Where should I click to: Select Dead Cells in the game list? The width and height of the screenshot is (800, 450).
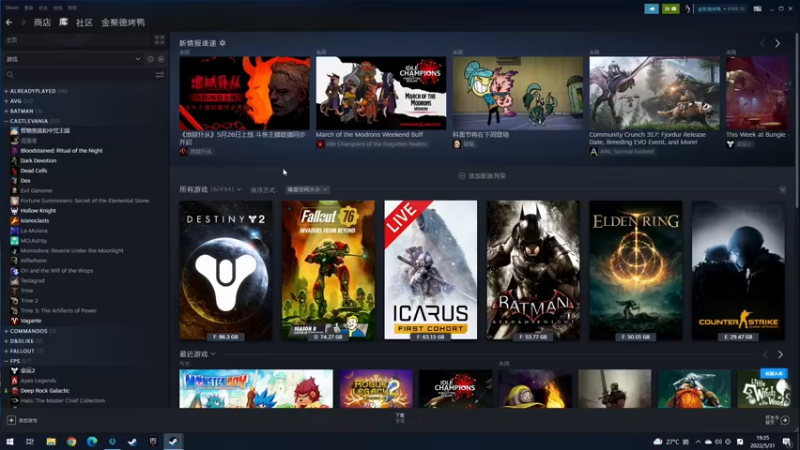34,170
